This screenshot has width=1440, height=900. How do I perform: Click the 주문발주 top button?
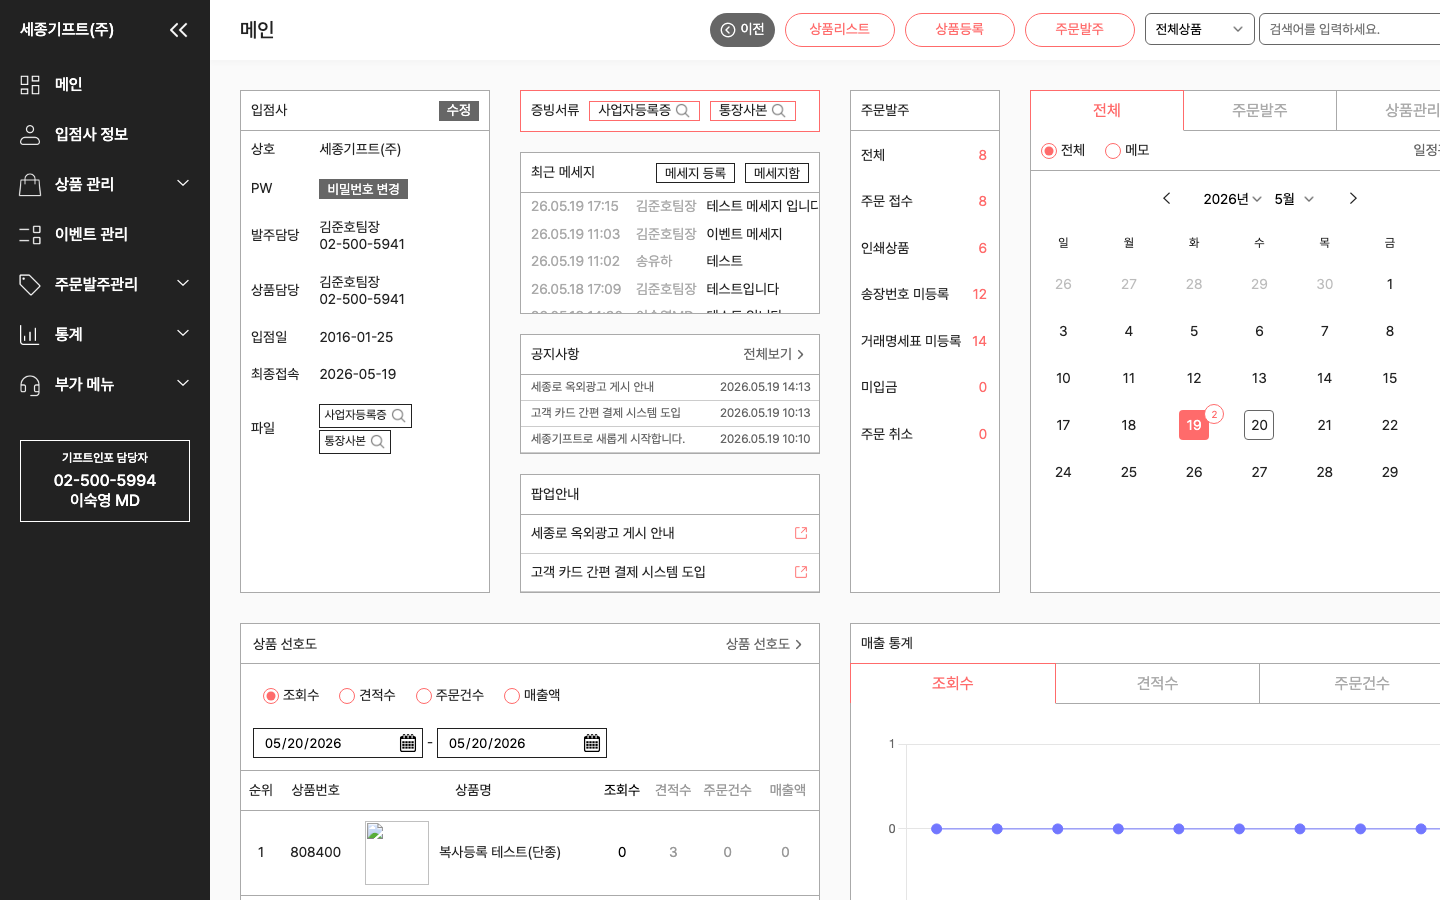coord(1080,30)
